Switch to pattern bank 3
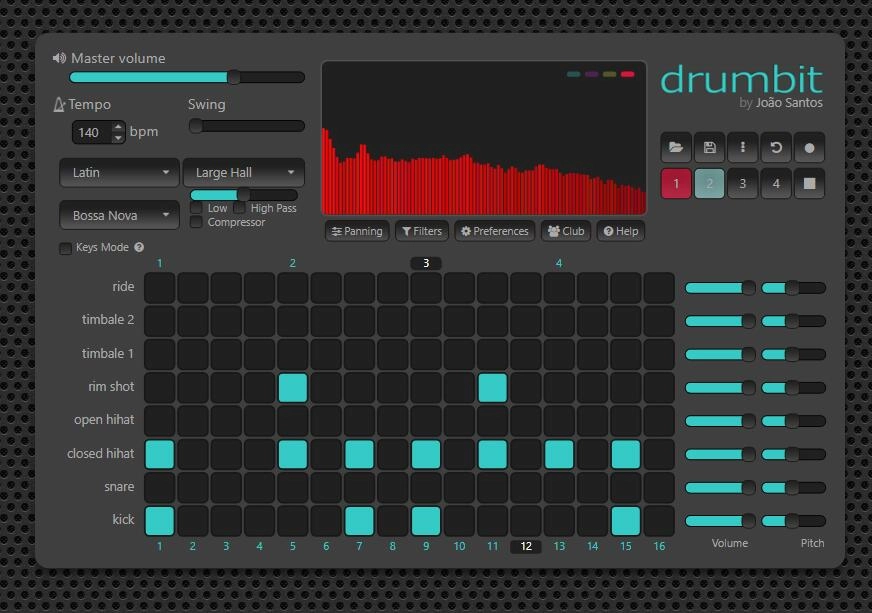This screenshot has height=613, width=872. [x=742, y=184]
